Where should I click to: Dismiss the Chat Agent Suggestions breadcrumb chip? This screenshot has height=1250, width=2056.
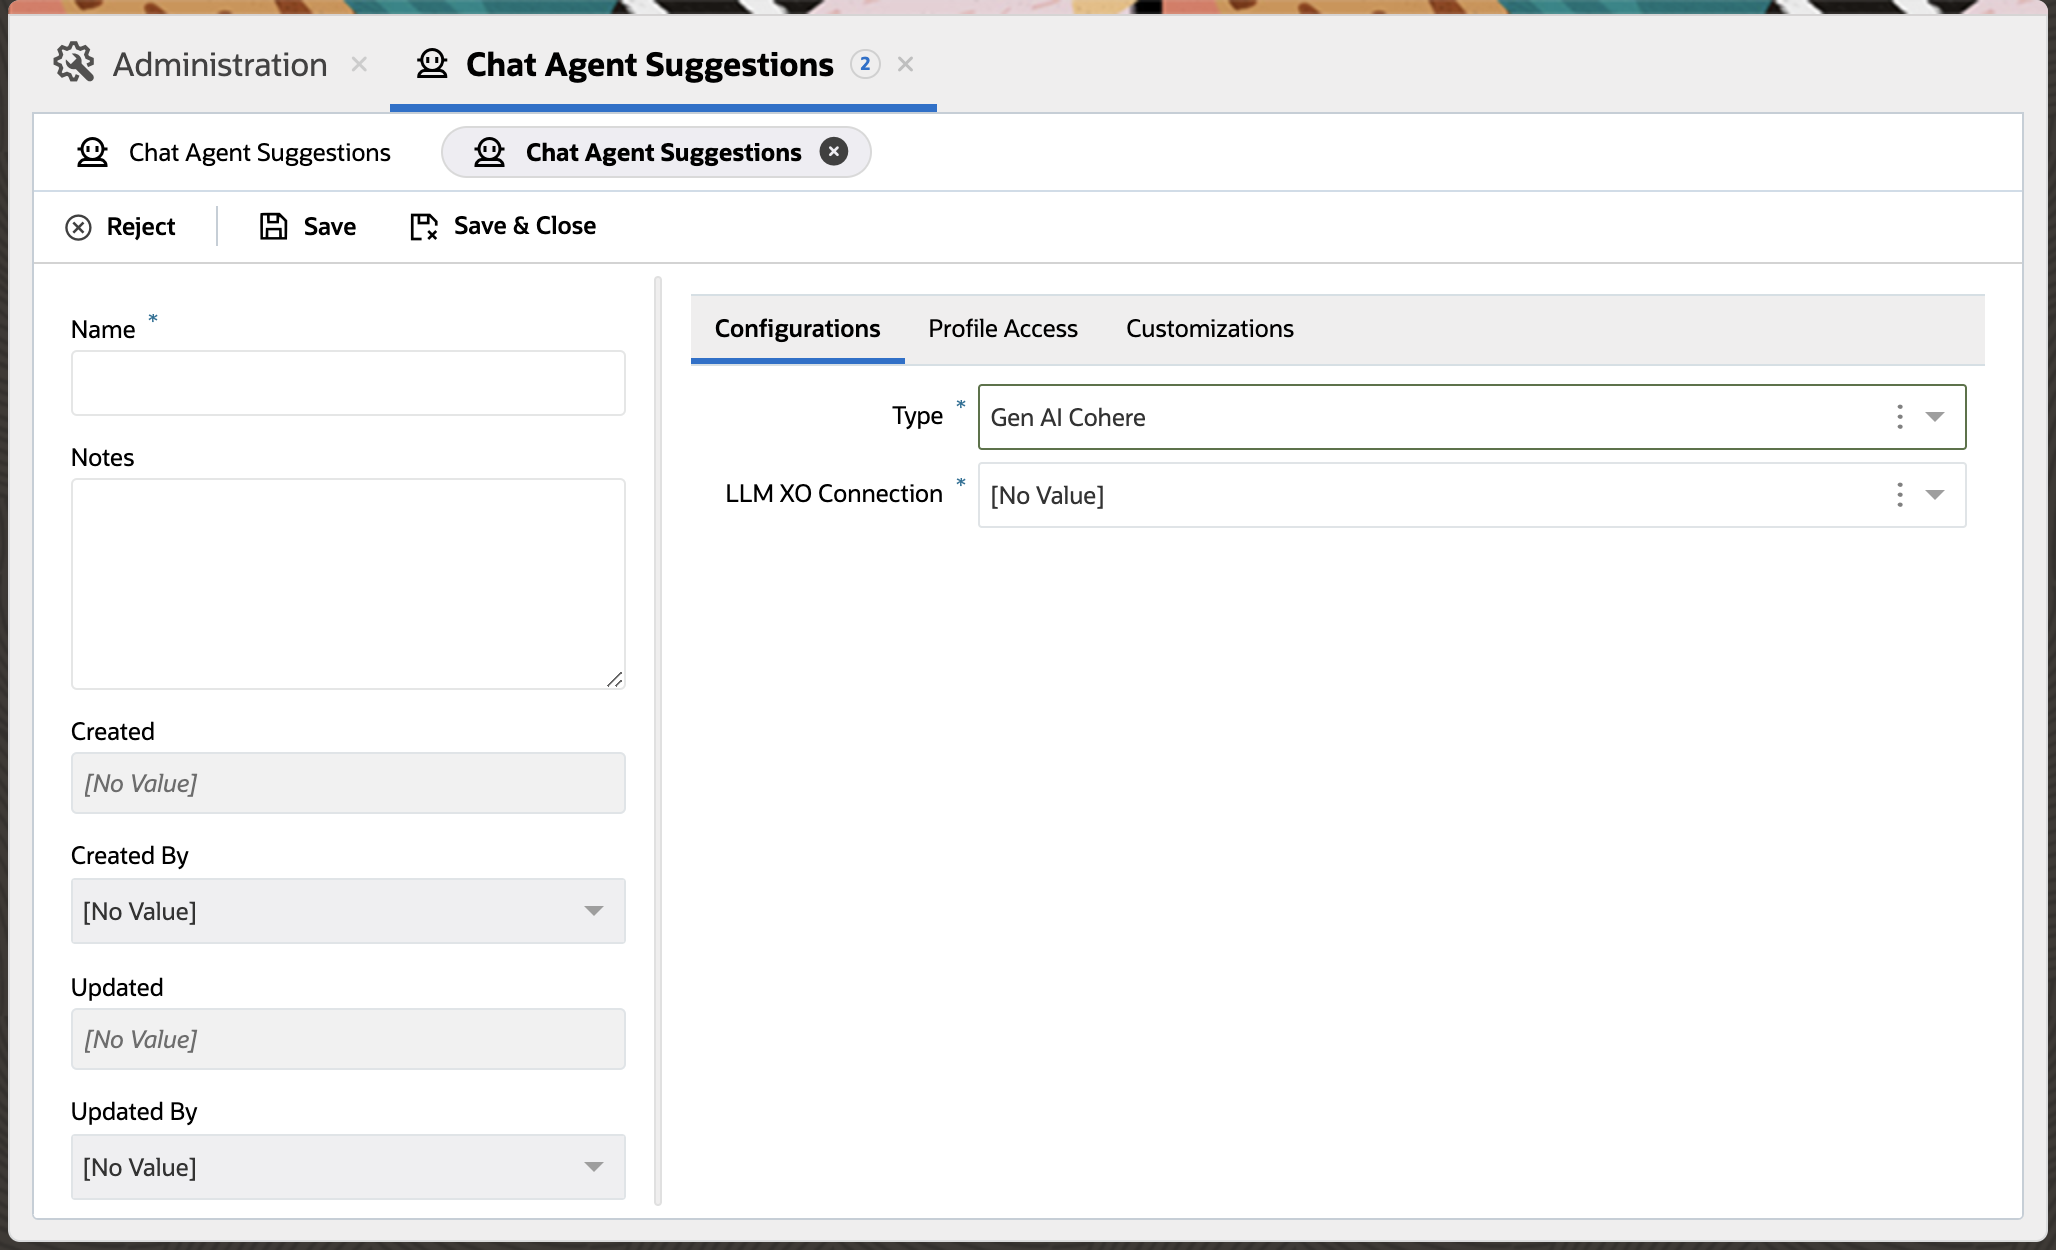(x=834, y=151)
